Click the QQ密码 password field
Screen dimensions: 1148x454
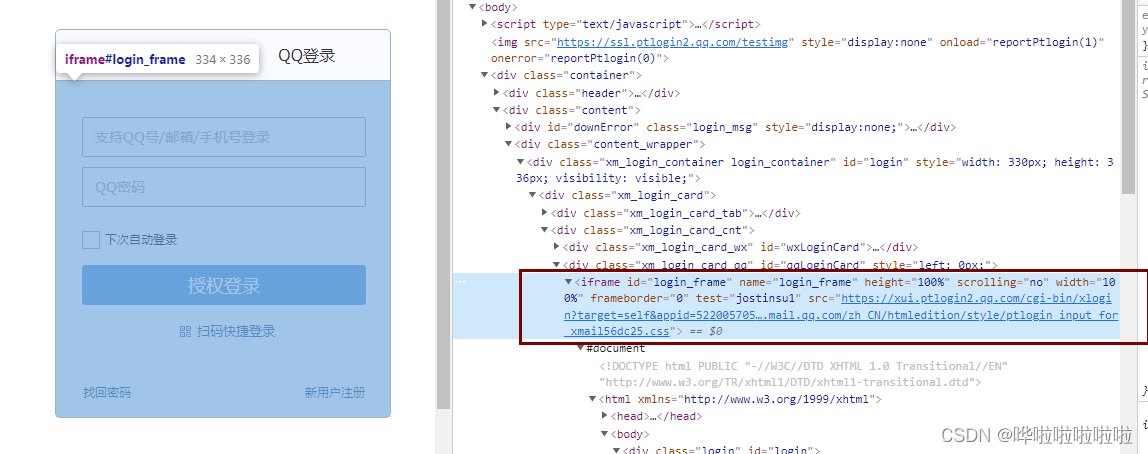pyautogui.click(x=223, y=187)
